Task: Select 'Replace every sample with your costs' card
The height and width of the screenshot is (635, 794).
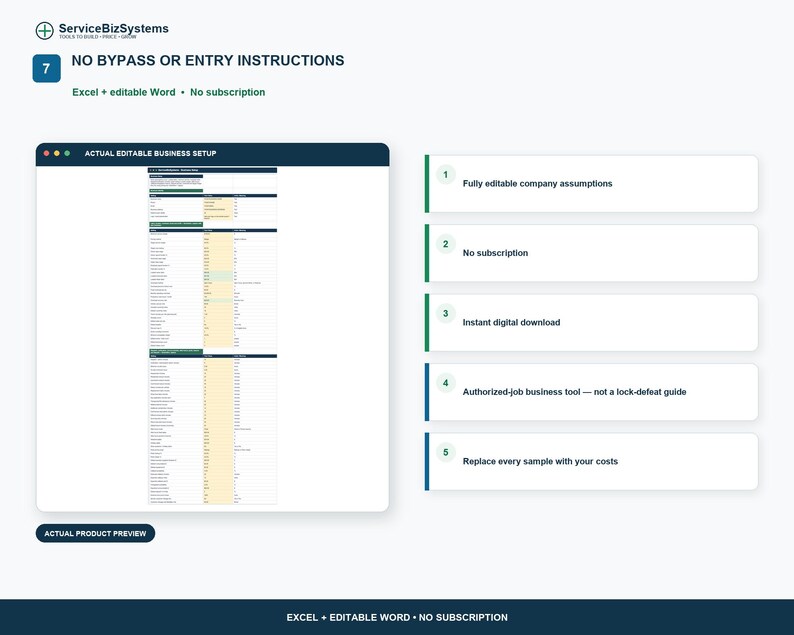Action: [591, 461]
